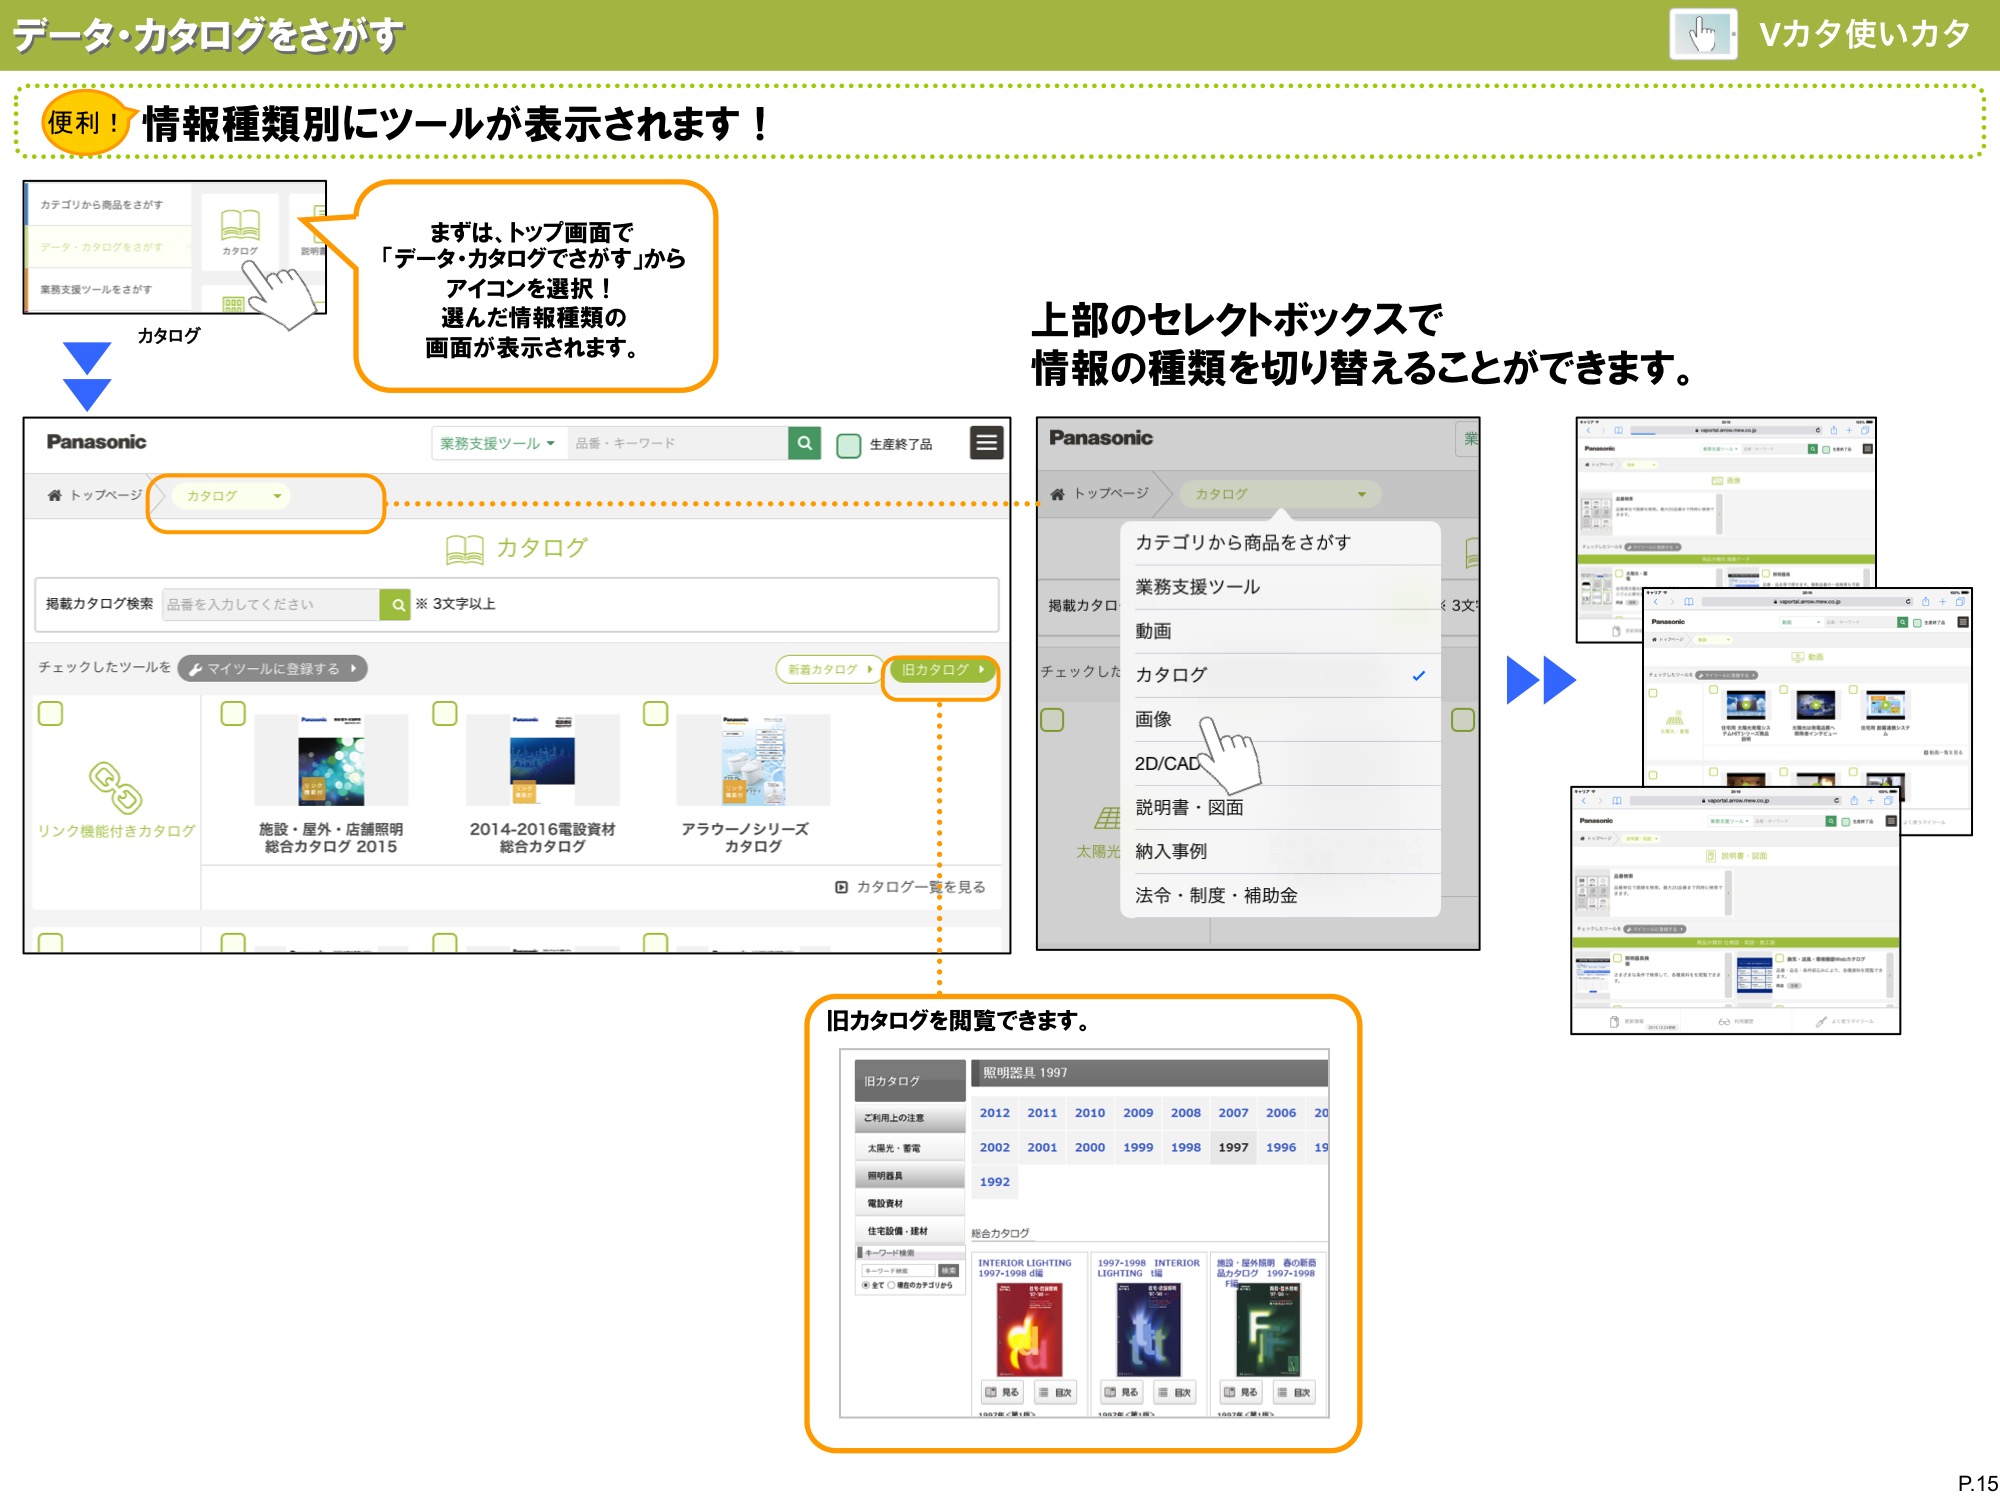Choose 説明書・図面 in the dropdown list
This screenshot has width=2000, height=1500.
[1189, 807]
